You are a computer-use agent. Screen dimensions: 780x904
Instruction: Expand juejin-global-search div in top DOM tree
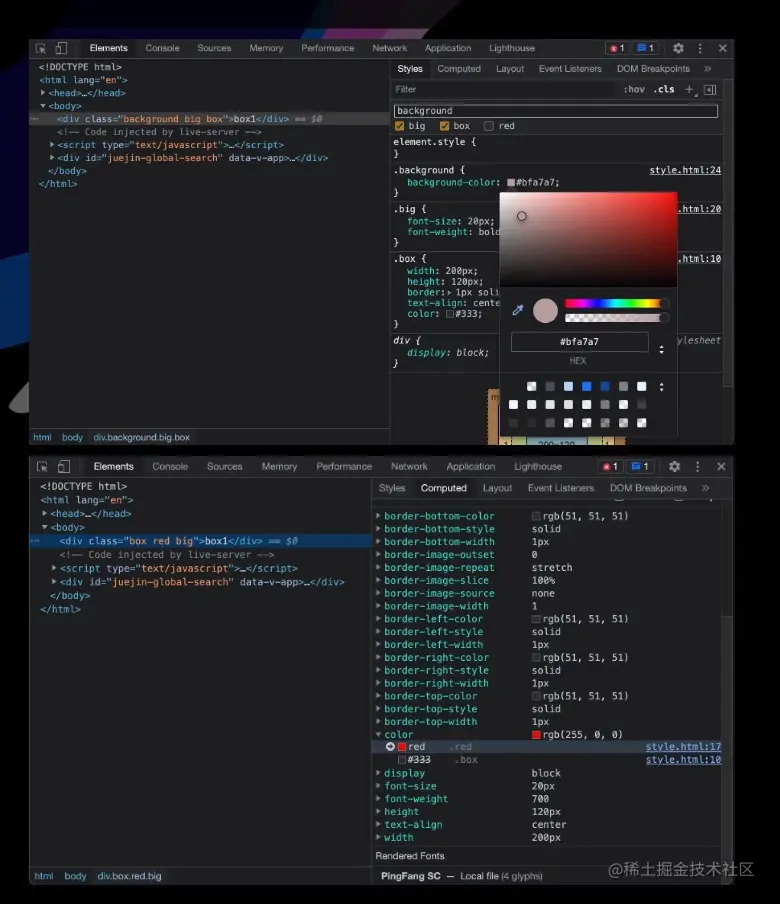click(52, 157)
